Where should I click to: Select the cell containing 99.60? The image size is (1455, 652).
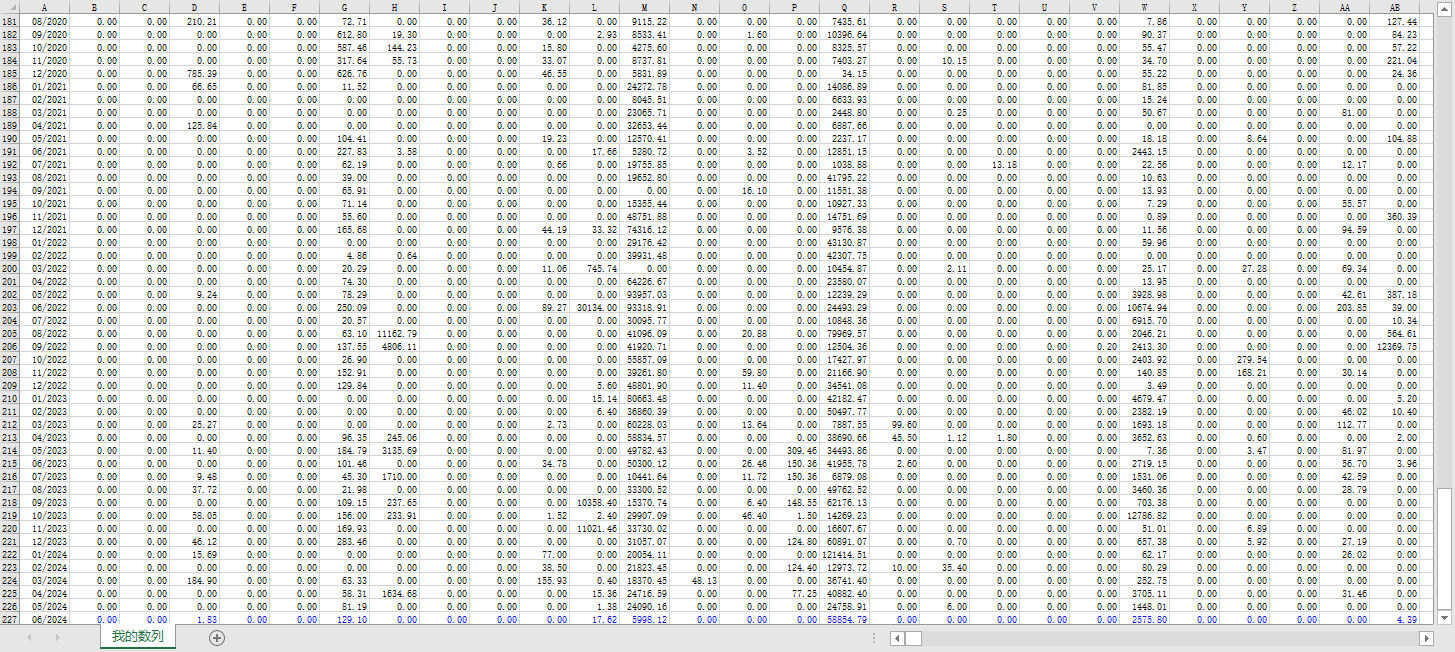click(x=895, y=424)
